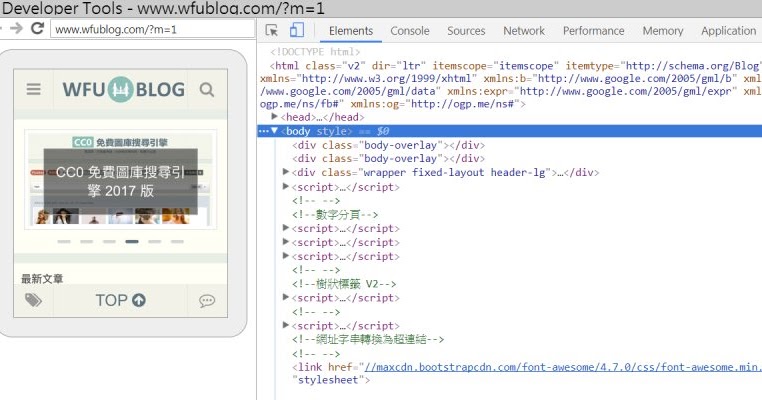
Task: Open the Memory tab
Action: (x=663, y=31)
